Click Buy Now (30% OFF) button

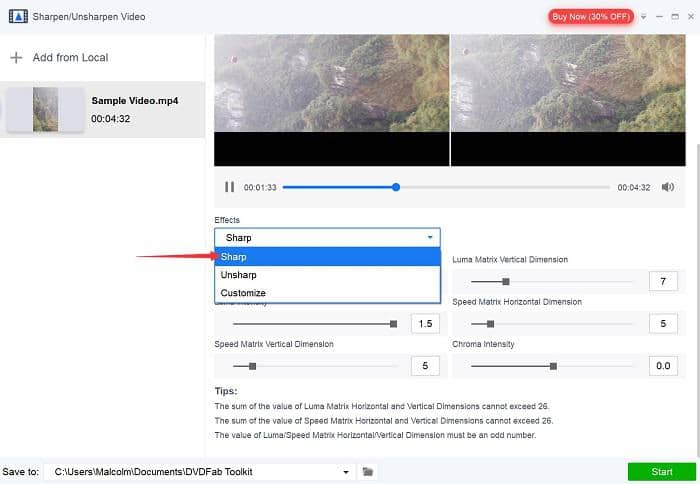coord(591,17)
